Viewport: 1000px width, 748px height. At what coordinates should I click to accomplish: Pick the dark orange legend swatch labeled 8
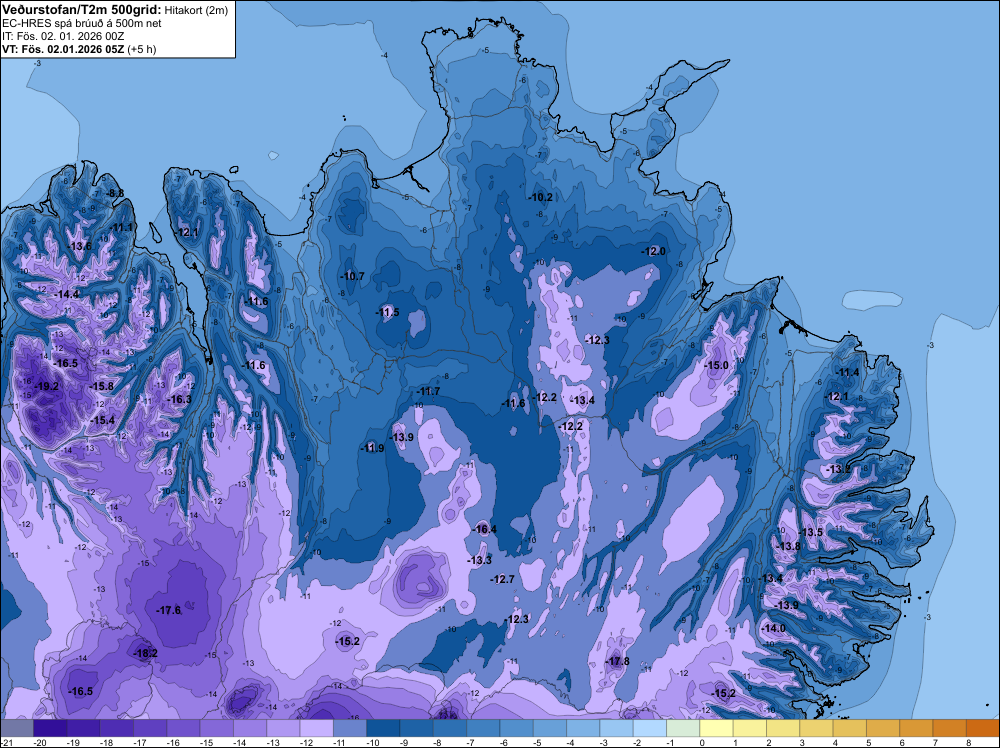pyautogui.click(x=983, y=728)
